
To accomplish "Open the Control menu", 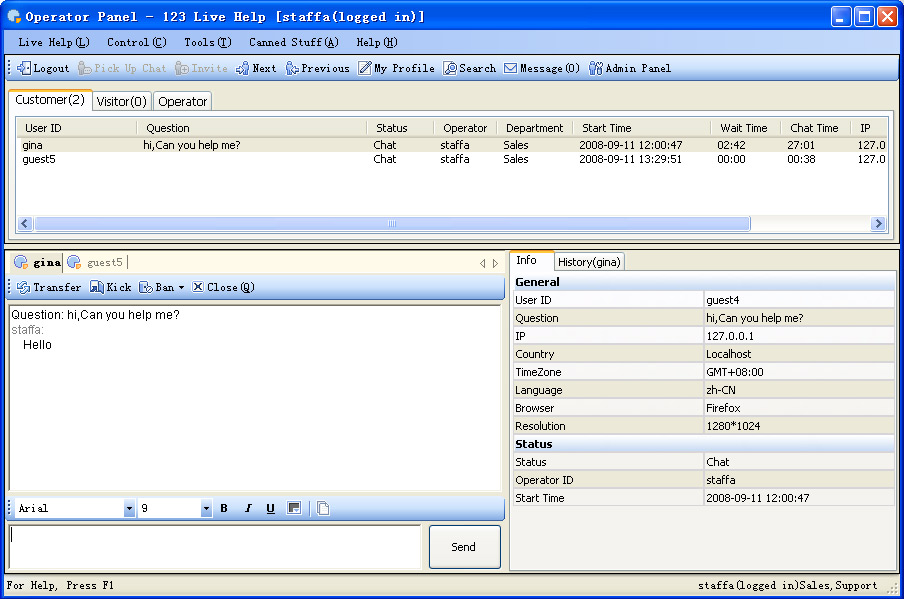I will pos(137,42).
